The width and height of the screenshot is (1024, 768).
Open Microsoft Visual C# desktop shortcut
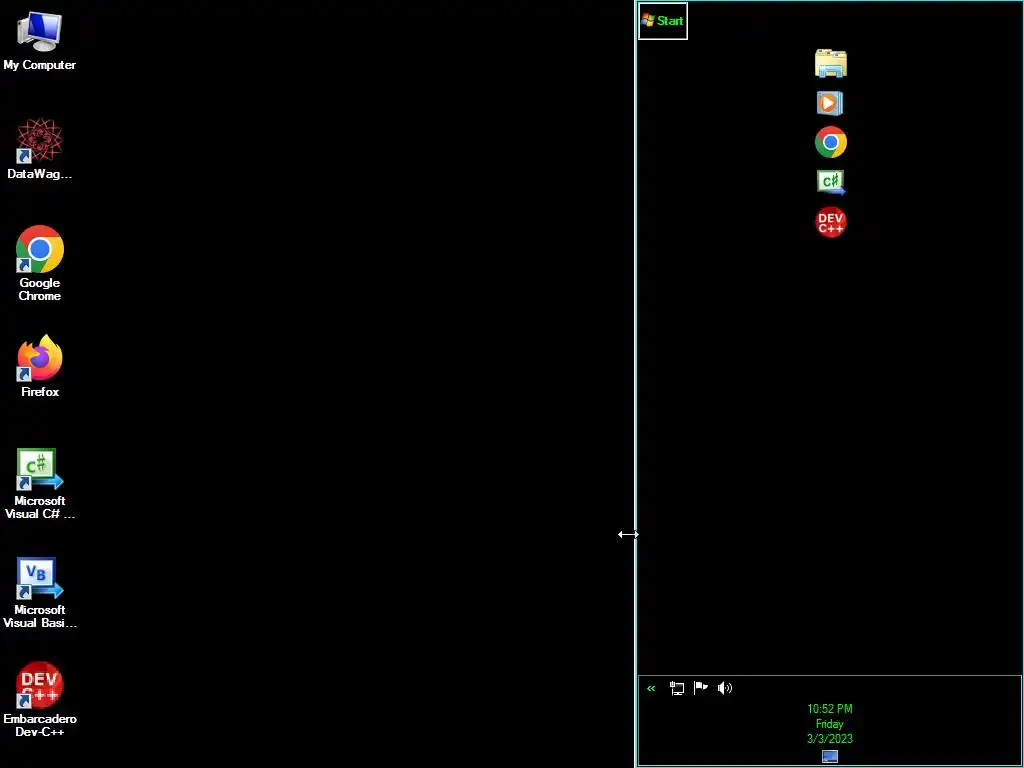pos(39,484)
